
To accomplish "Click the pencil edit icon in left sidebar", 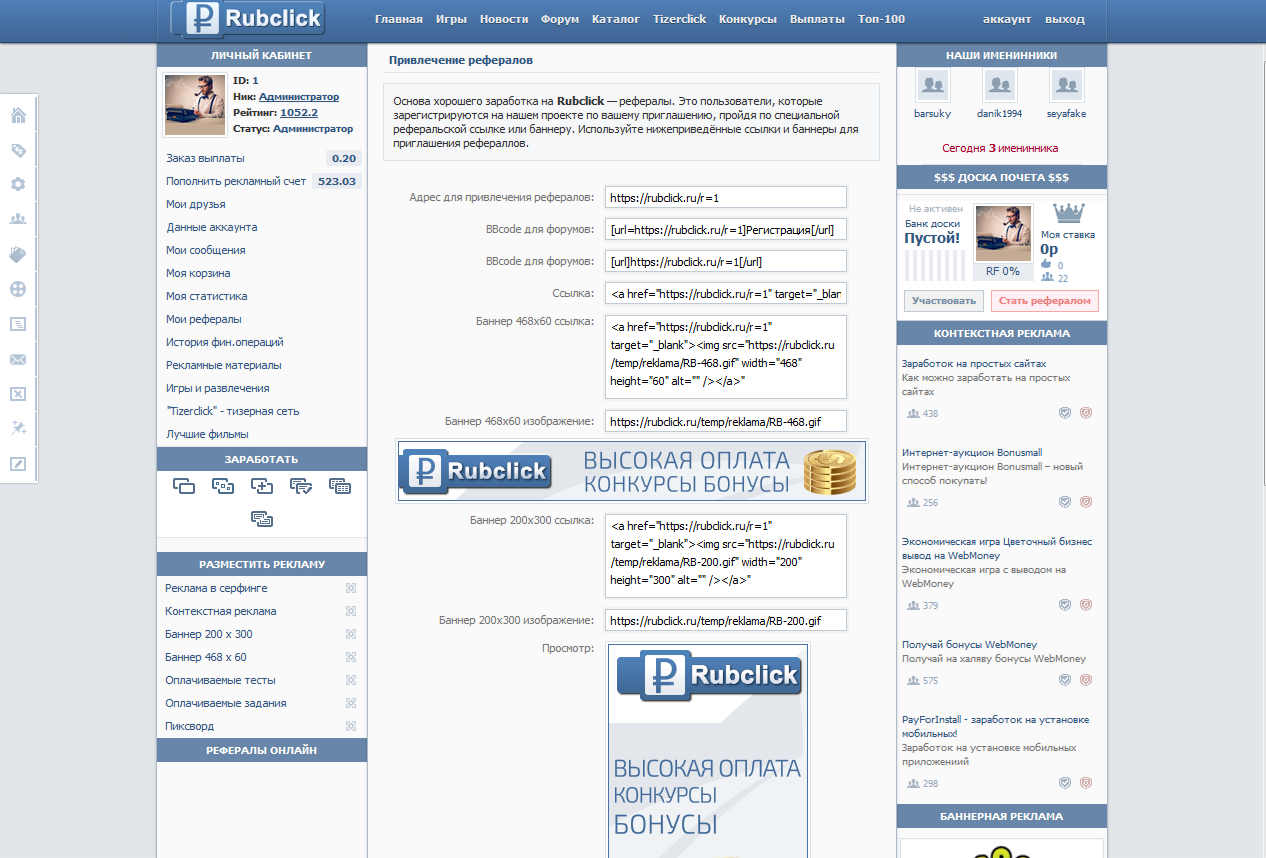I will click(18, 463).
